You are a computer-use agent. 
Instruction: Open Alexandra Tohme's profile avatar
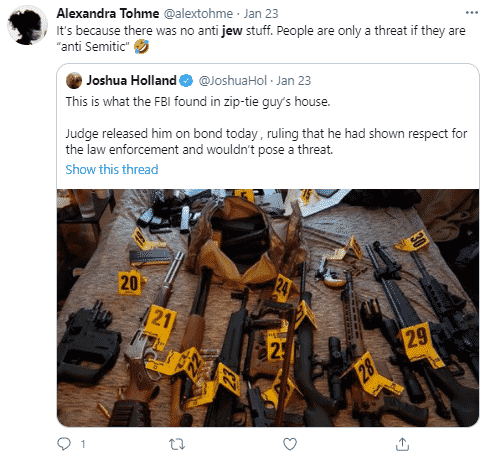click(x=27, y=25)
